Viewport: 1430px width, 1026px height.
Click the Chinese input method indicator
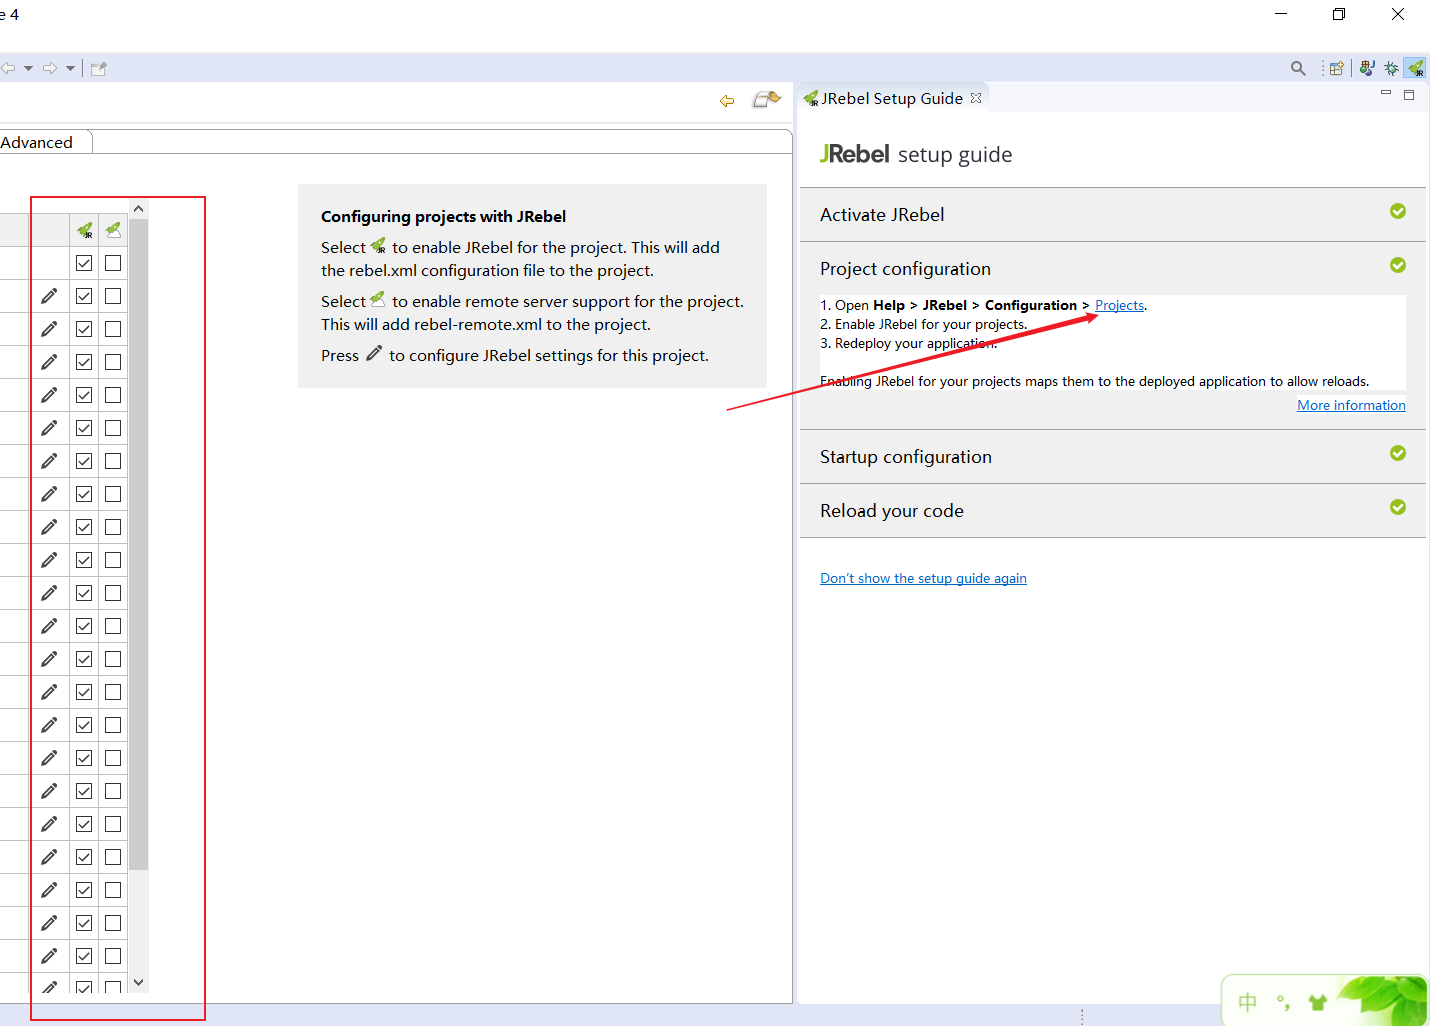click(x=1248, y=1002)
